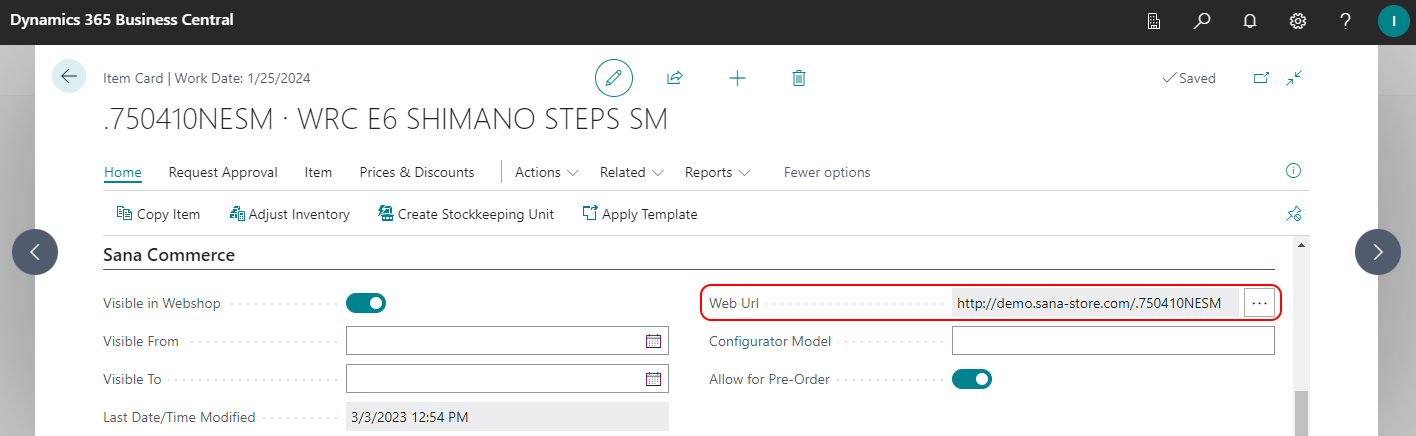Go back using the left arrow button
The image size is (1416, 436).
69,77
